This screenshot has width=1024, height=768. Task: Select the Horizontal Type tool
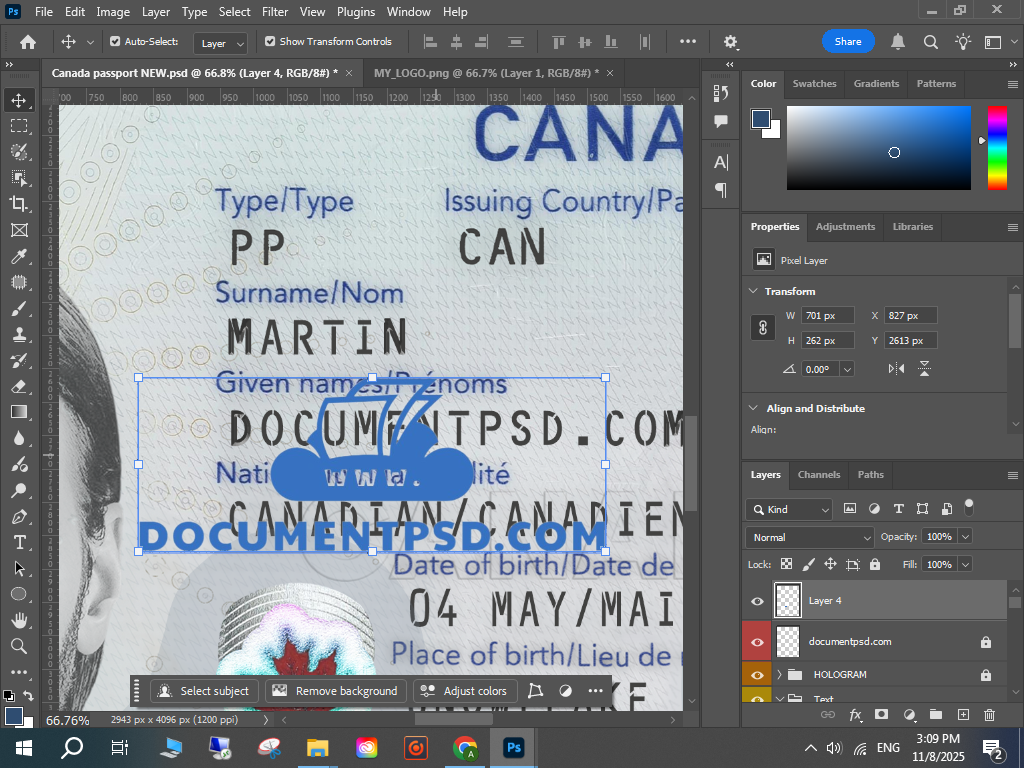(x=18, y=542)
